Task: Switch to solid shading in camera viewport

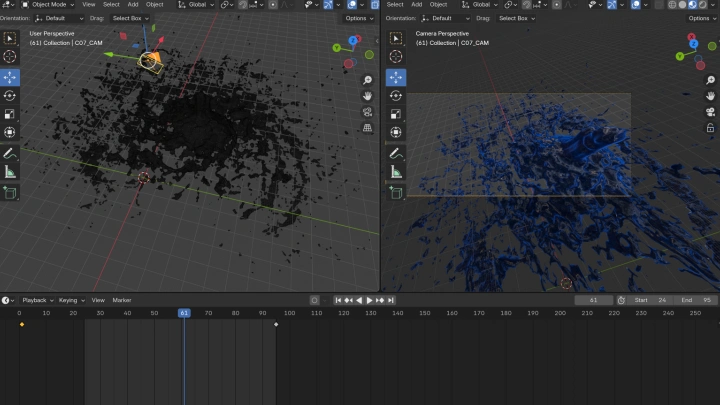Action: pyautogui.click(x=682, y=5)
